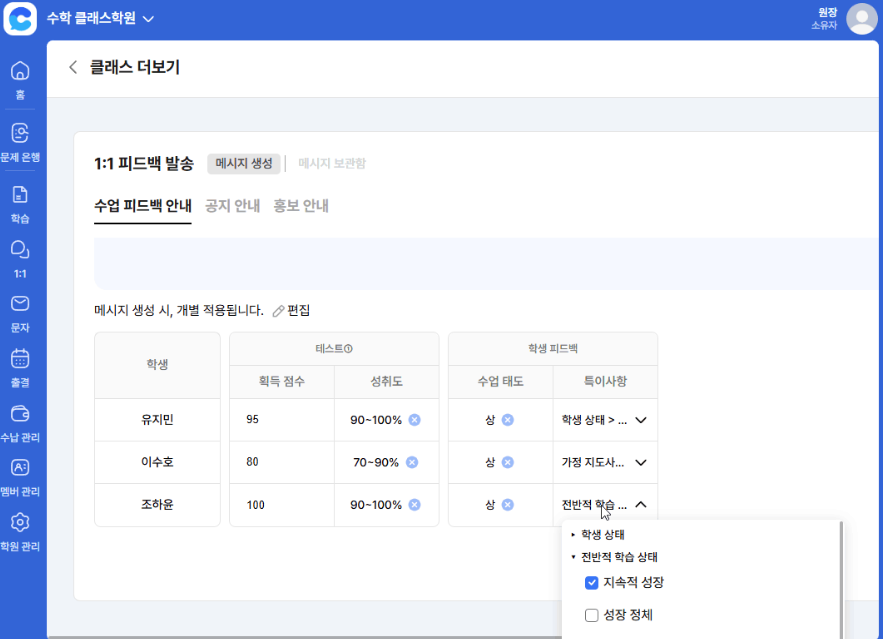Viewport: 883px width, 639px height.
Task: Click the 특이사항 column header
Action: pos(605,381)
